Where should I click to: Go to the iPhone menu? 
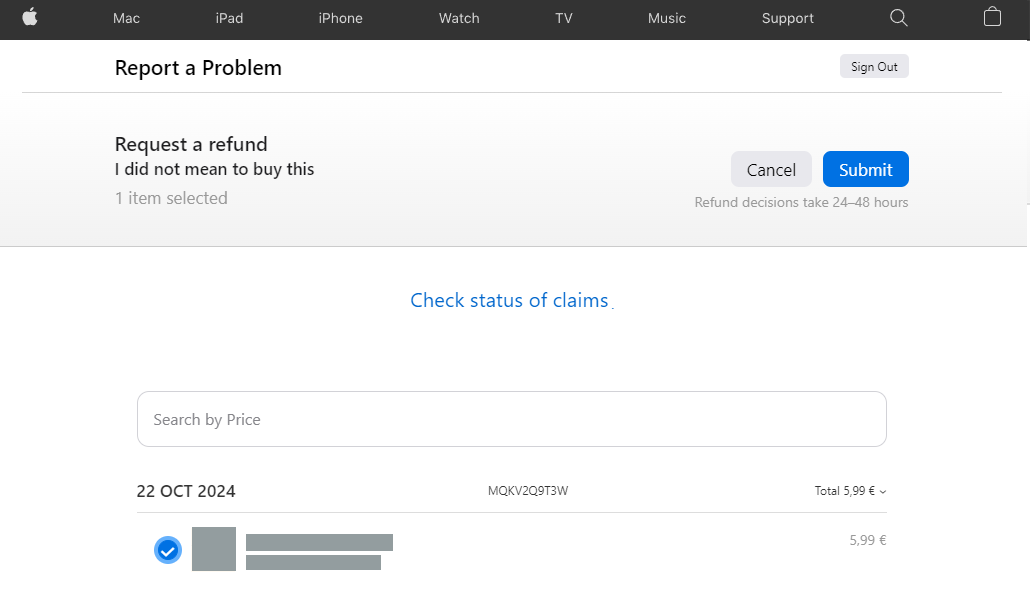coord(341,18)
